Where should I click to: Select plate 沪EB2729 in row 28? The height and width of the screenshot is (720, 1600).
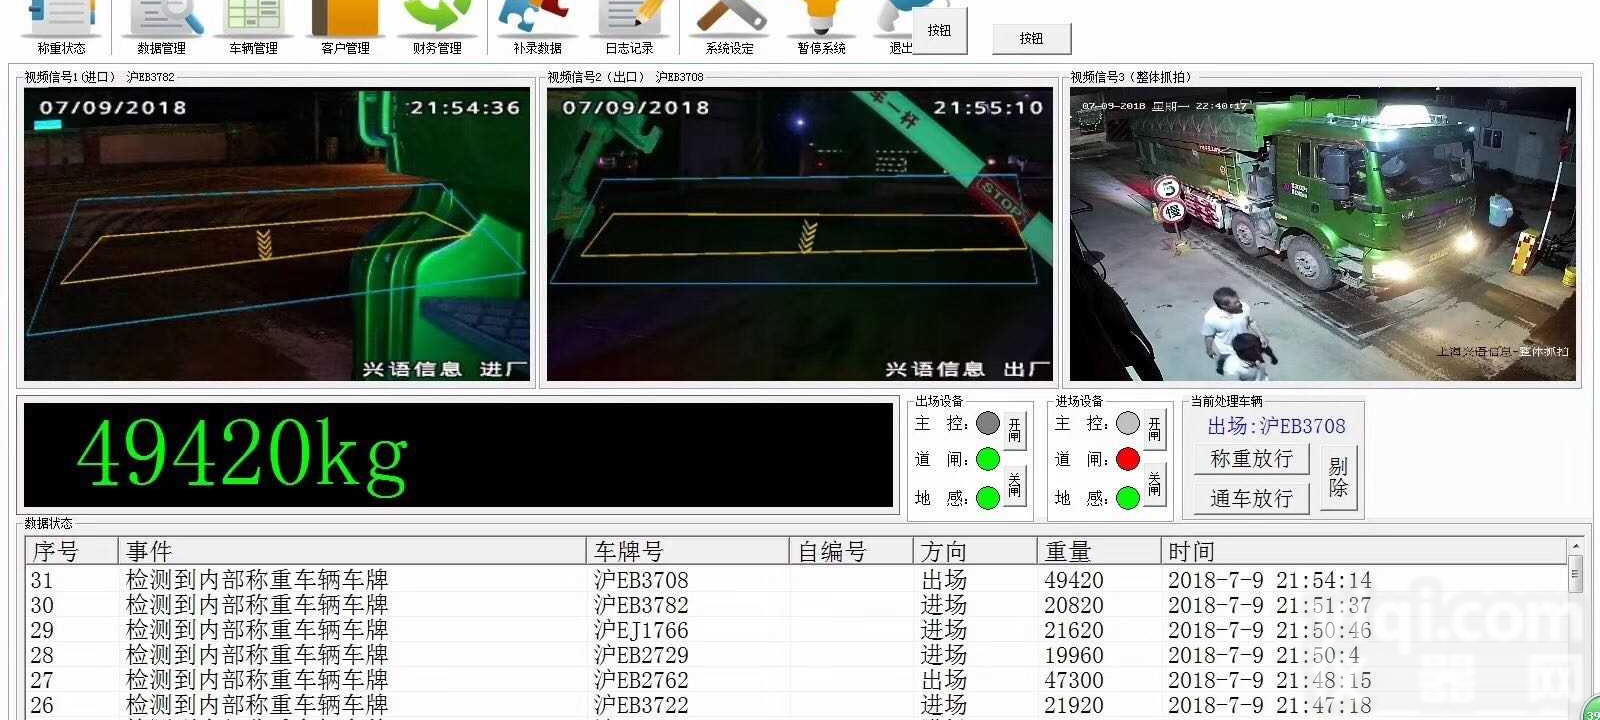(640, 655)
